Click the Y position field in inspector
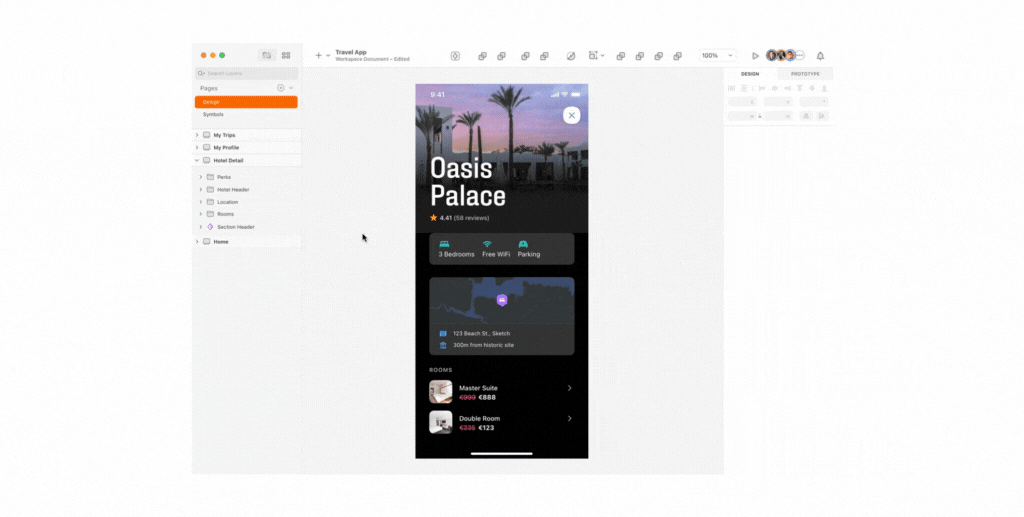 click(778, 102)
